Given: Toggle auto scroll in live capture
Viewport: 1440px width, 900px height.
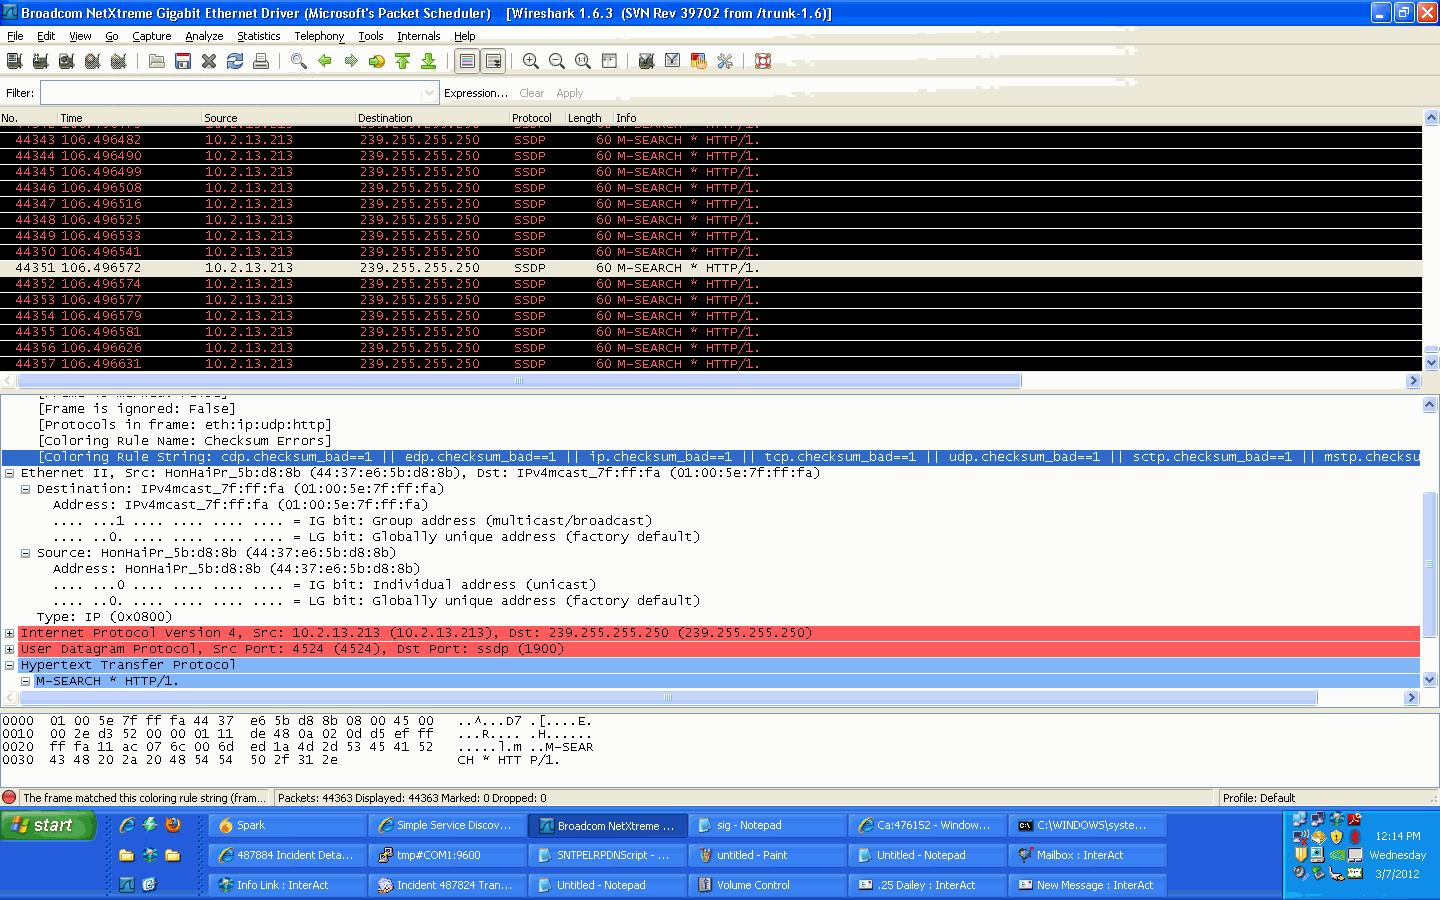Looking at the screenshot, I should 493,61.
